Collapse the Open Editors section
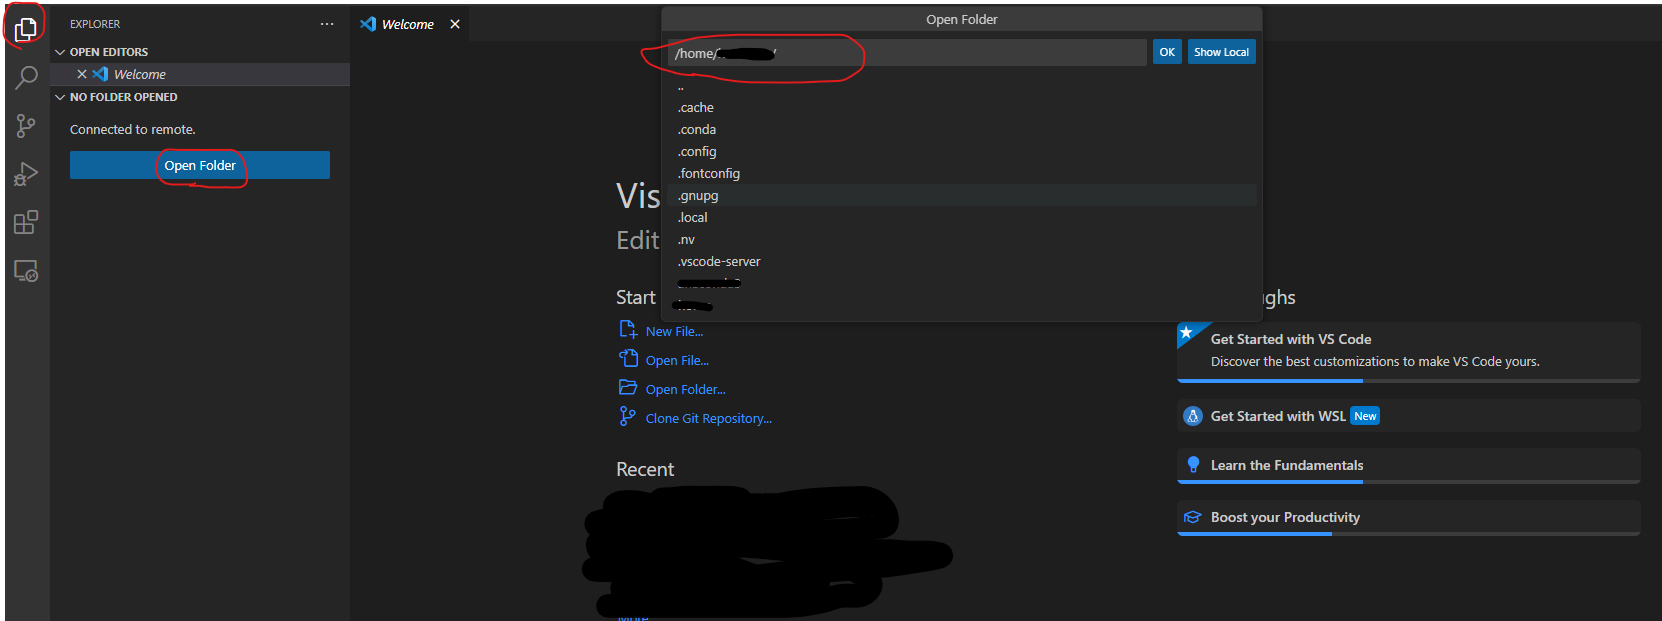Screen dimensions: 1662x621 click(60, 52)
